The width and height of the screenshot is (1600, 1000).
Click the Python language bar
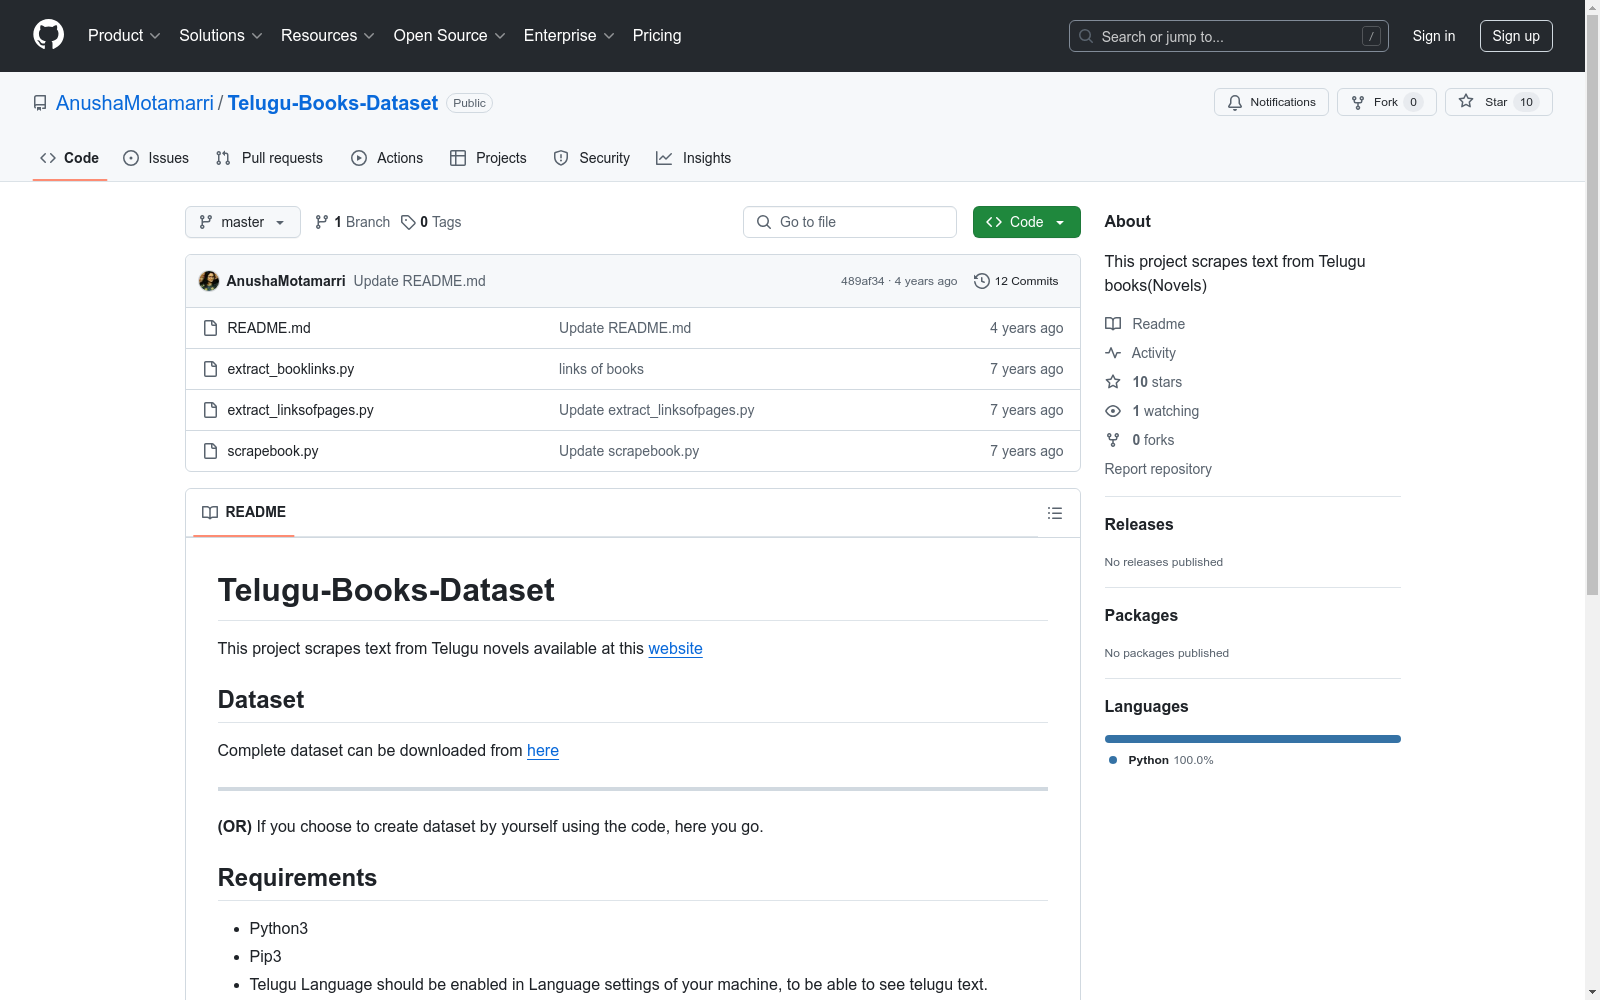(1252, 739)
